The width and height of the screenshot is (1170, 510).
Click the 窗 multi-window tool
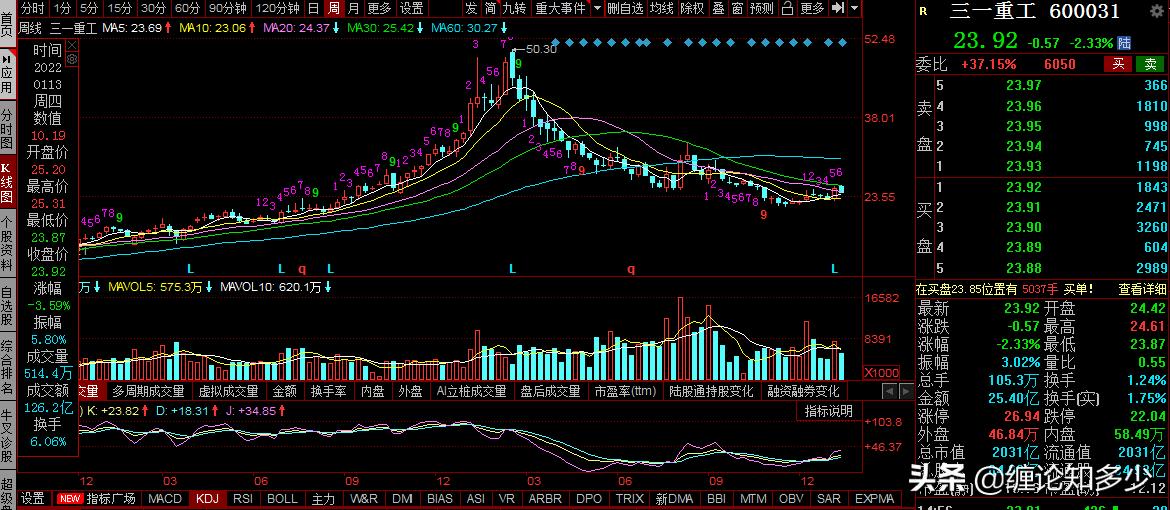pos(737,8)
